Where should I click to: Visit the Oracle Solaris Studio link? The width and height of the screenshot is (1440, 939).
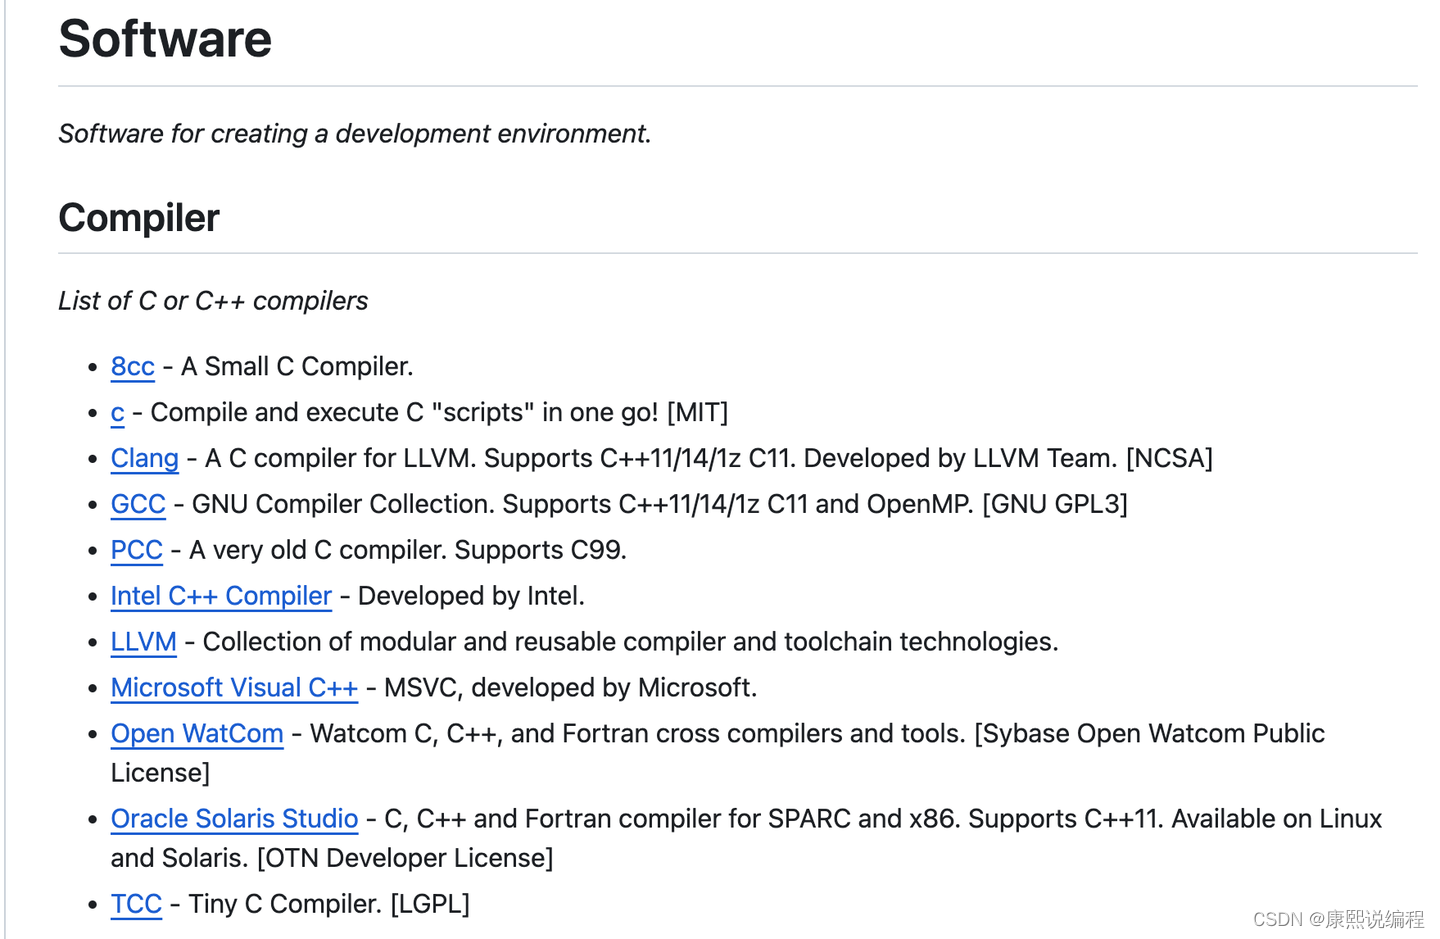pos(234,819)
